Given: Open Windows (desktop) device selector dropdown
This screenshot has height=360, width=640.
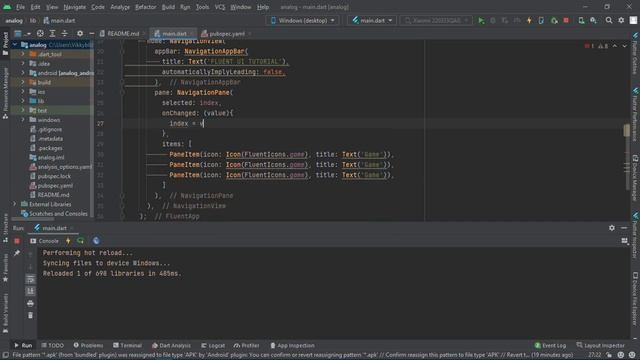Looking at the screenshot, I should pos(302,20).
